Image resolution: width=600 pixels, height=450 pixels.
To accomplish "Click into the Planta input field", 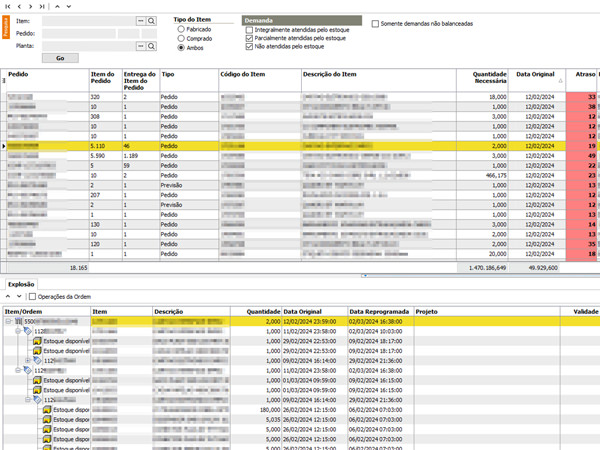I will pos(88,46).
